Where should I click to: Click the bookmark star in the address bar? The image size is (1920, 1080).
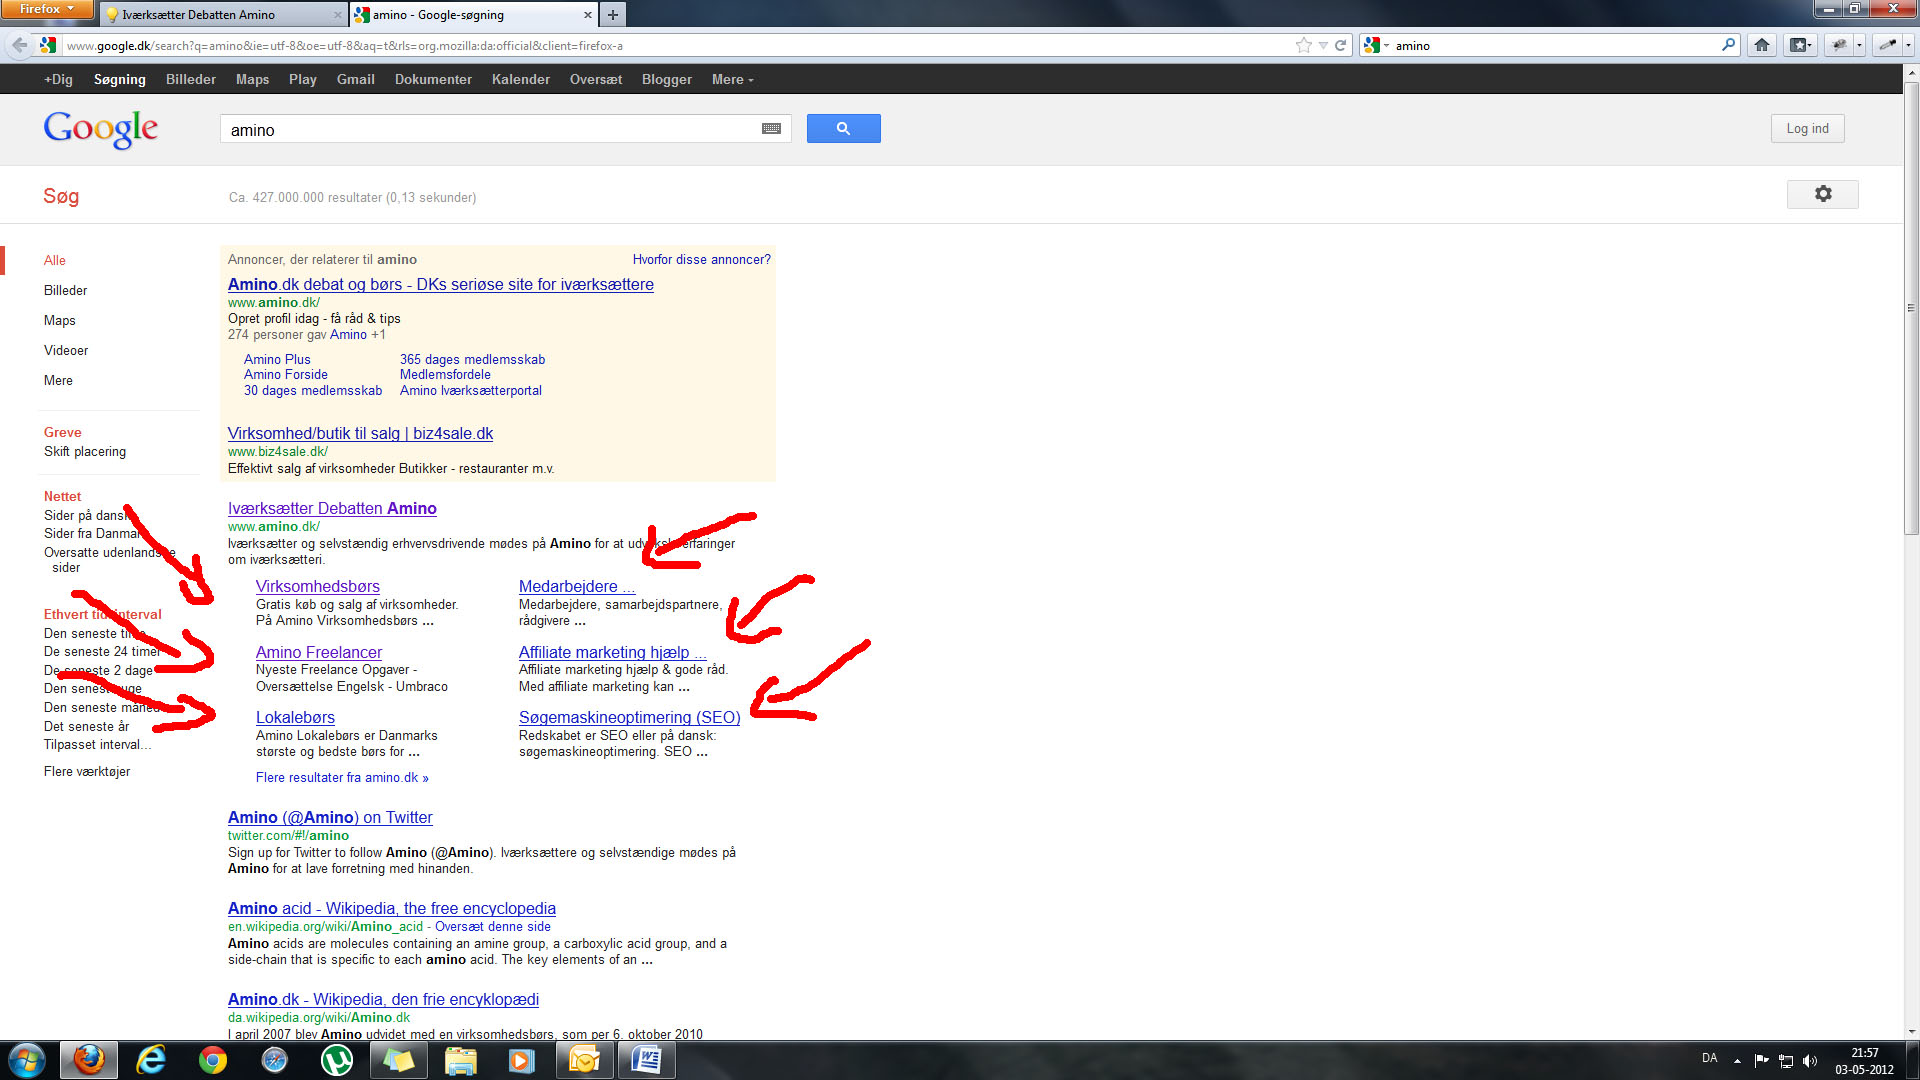click(x=1303, y=45)
